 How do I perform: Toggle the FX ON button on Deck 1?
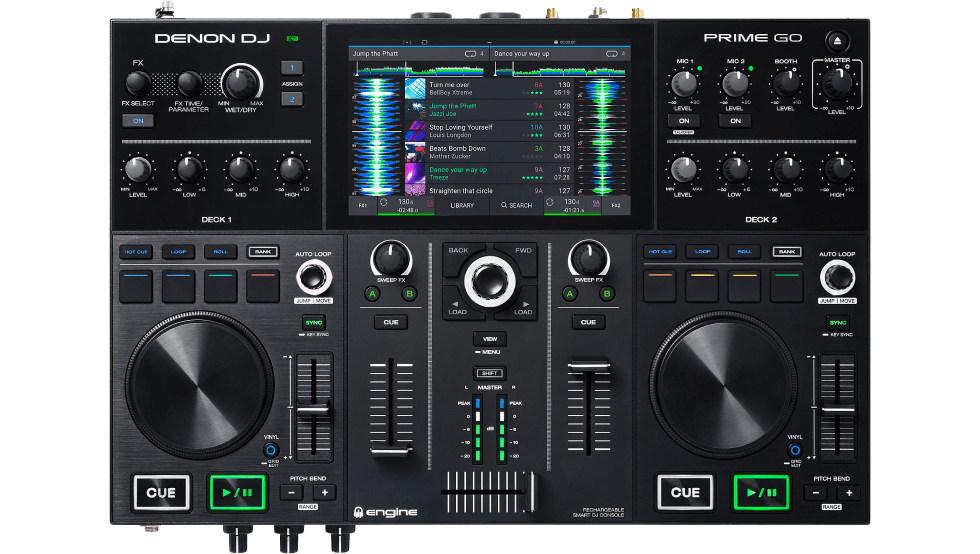(138, 120)
